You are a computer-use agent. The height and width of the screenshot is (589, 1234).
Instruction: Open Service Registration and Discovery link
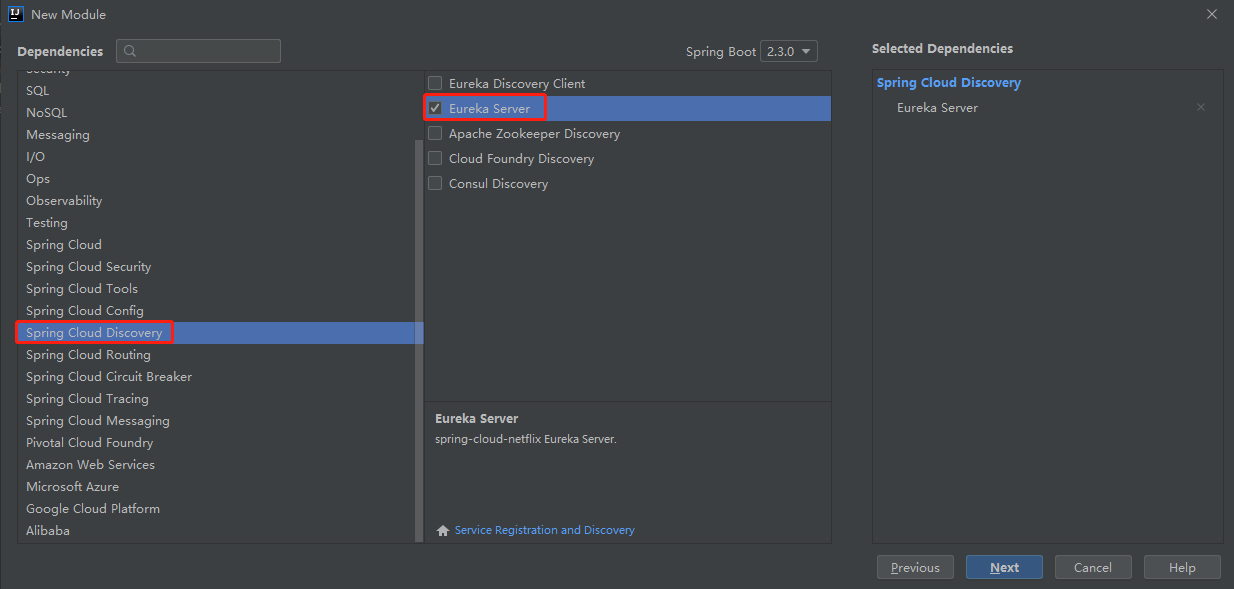(x=544, y=530)
